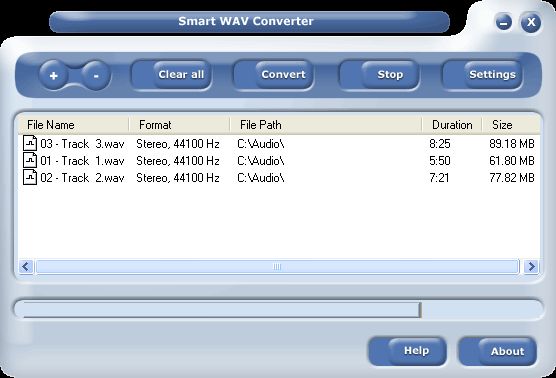This screenshot has height=378, width=556.
Task: Click the left scroll arrow in file list
Action: coord(26,267)
